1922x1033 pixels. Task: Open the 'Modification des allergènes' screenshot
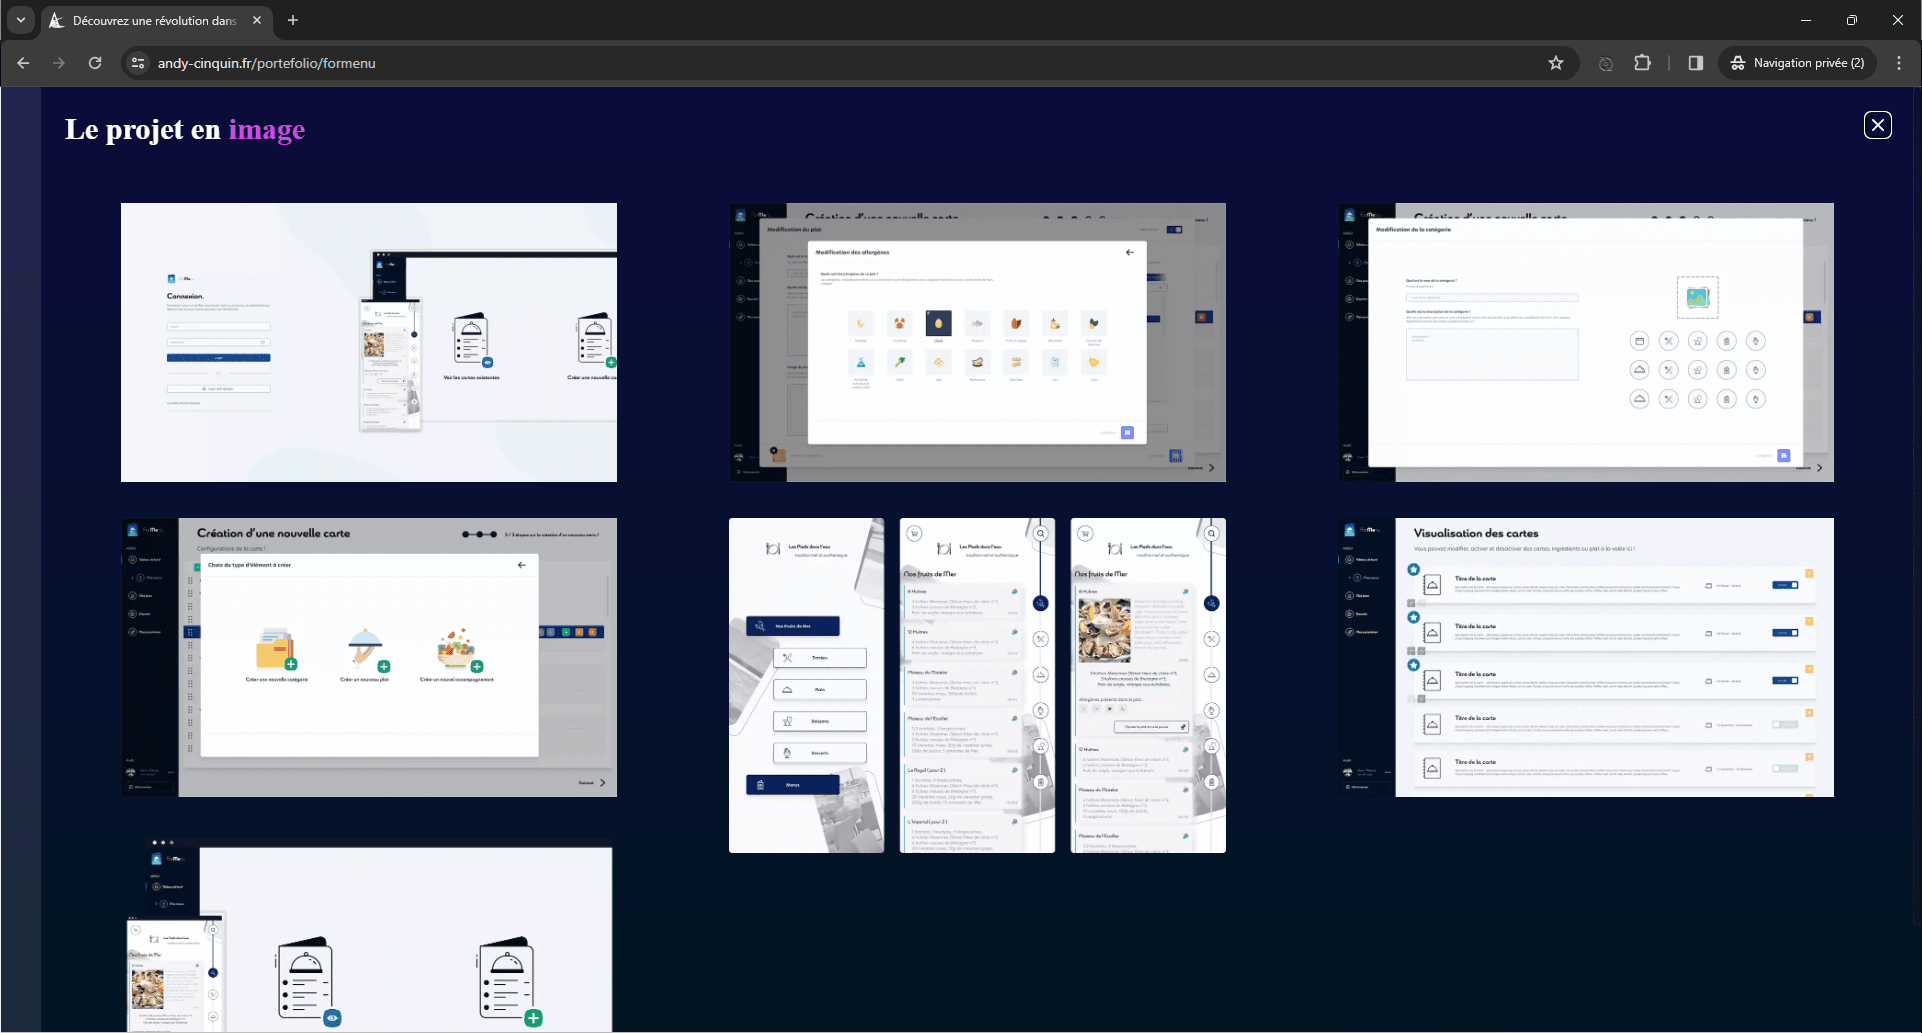pyautogui.click(x=977, y=342)
